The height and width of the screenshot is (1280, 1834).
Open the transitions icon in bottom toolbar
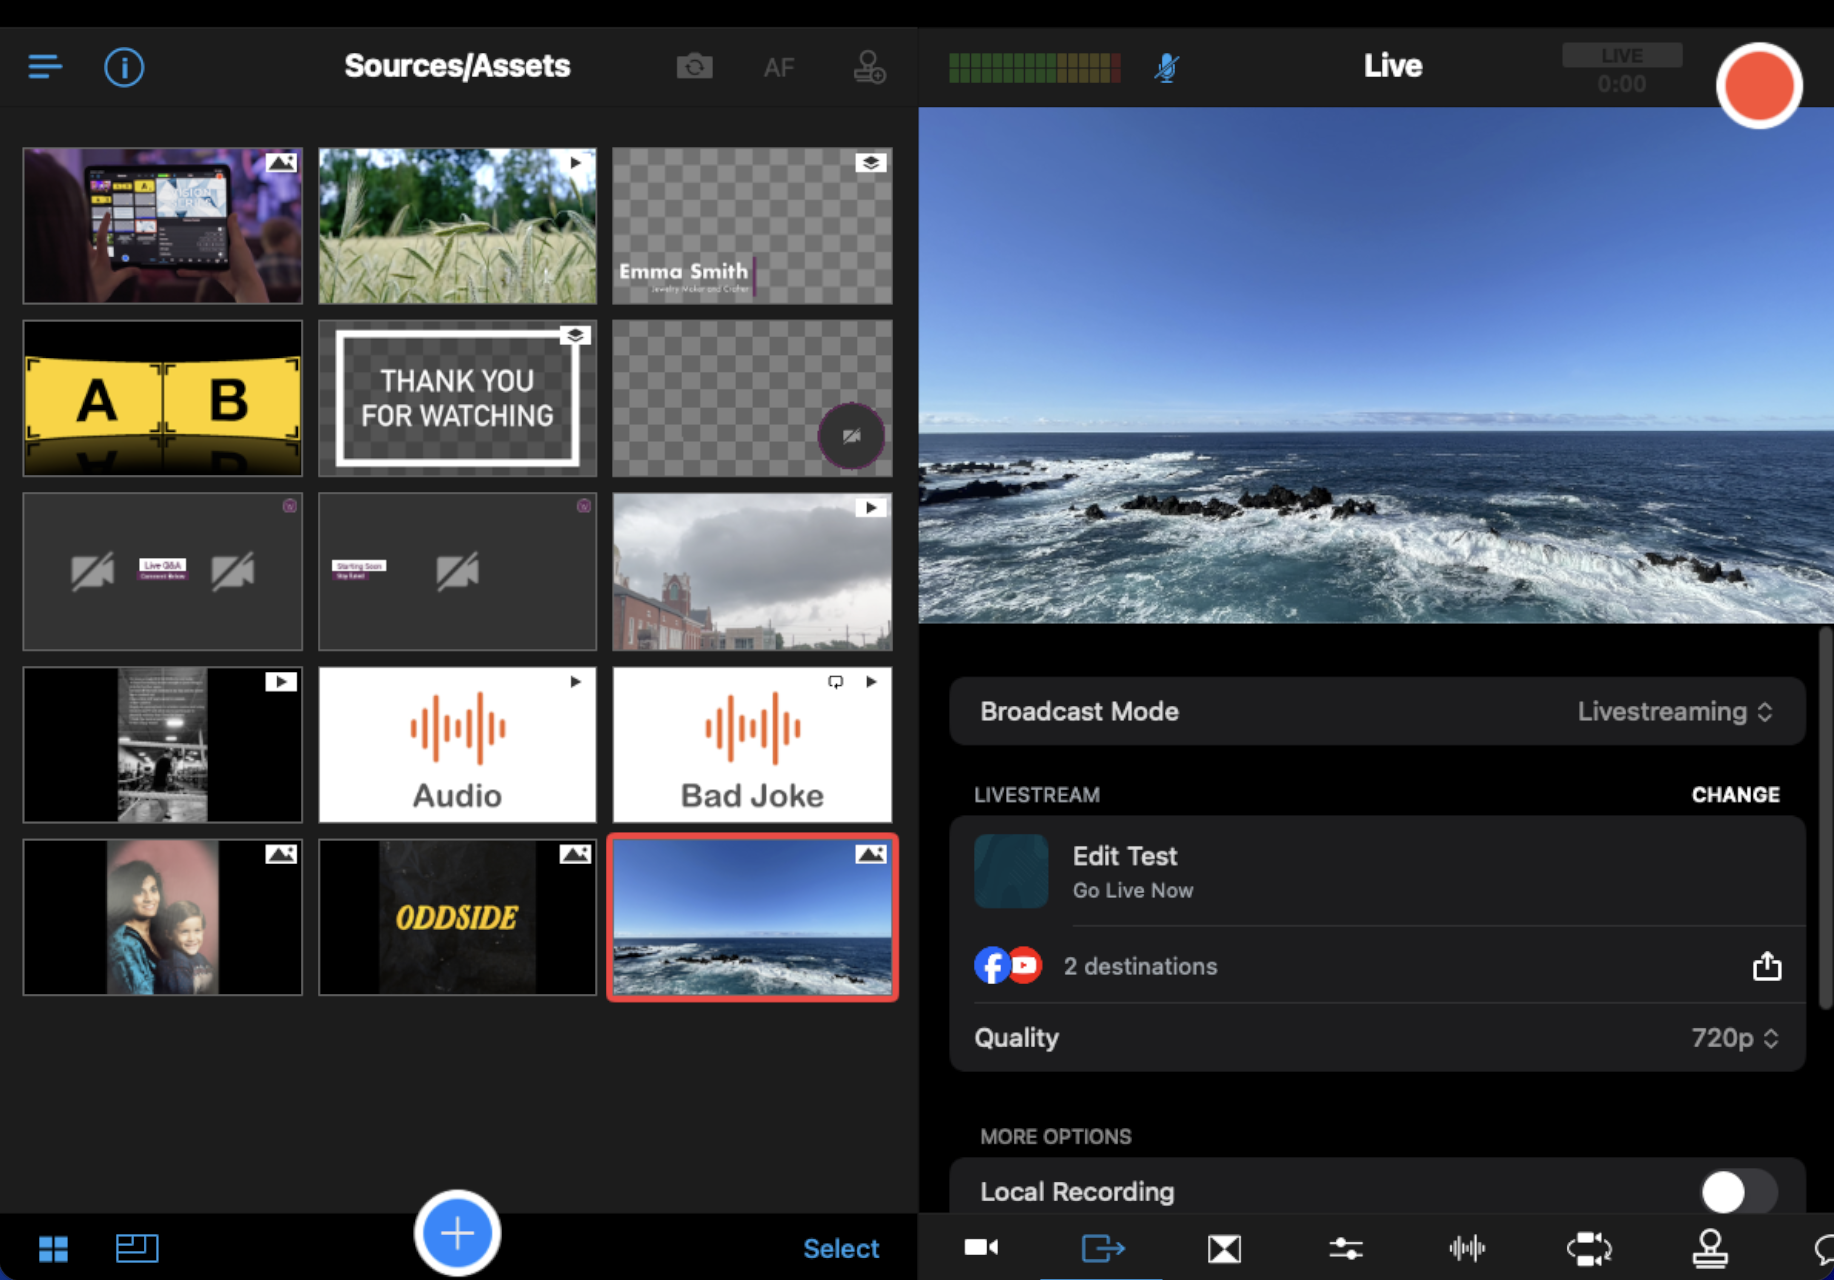coord(1224,1248)
